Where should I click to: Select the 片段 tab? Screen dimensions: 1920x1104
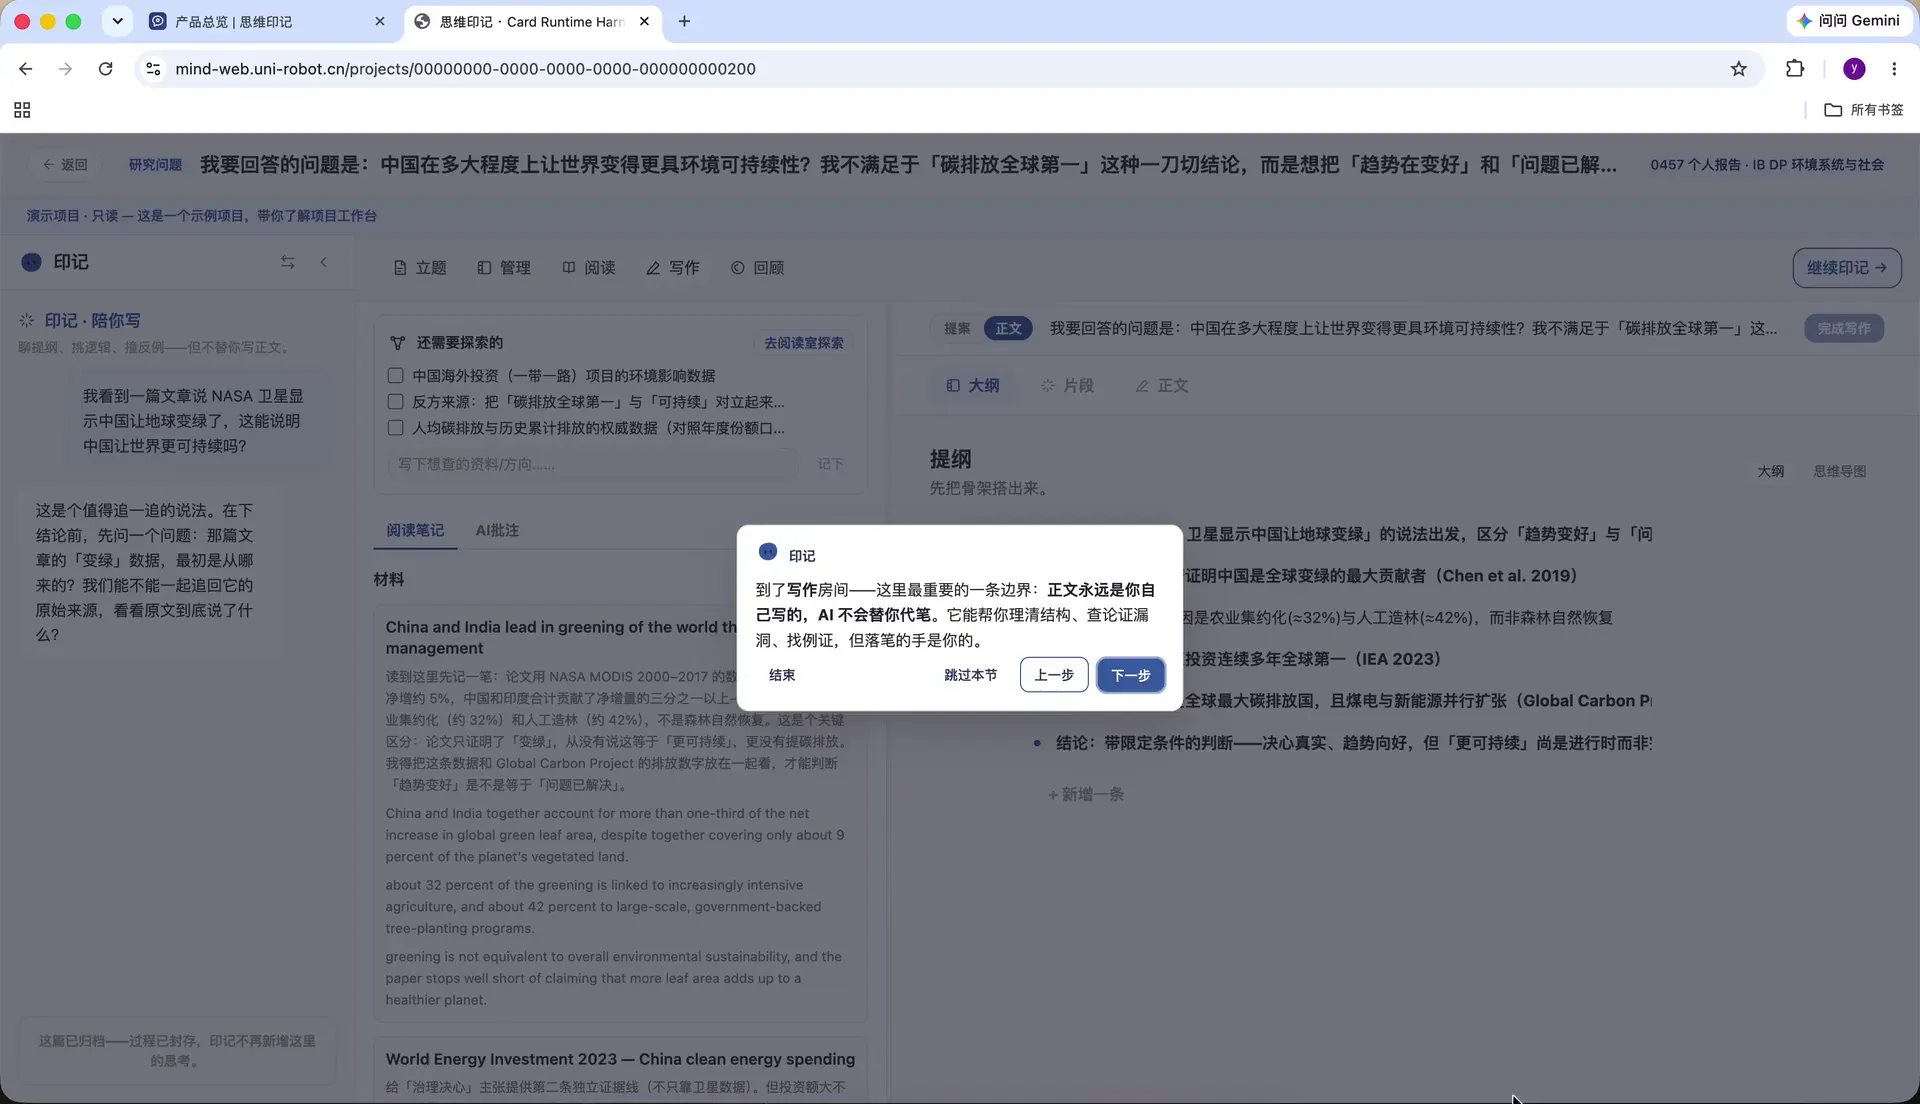click(1067, 385)
